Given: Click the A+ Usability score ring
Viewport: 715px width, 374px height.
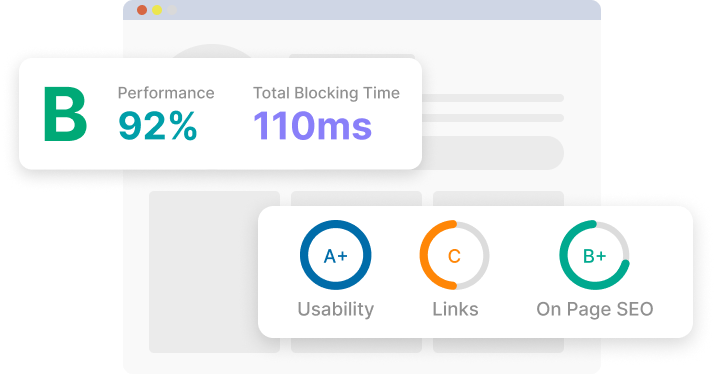Looking at the screenshot, I should (x=336, y=255).
